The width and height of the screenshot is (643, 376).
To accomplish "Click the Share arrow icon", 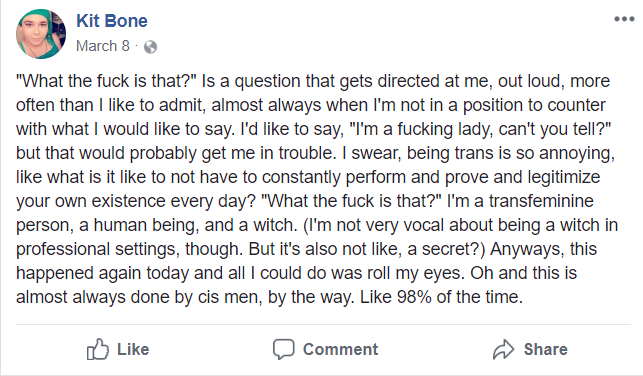I will [x=503, y=349].
